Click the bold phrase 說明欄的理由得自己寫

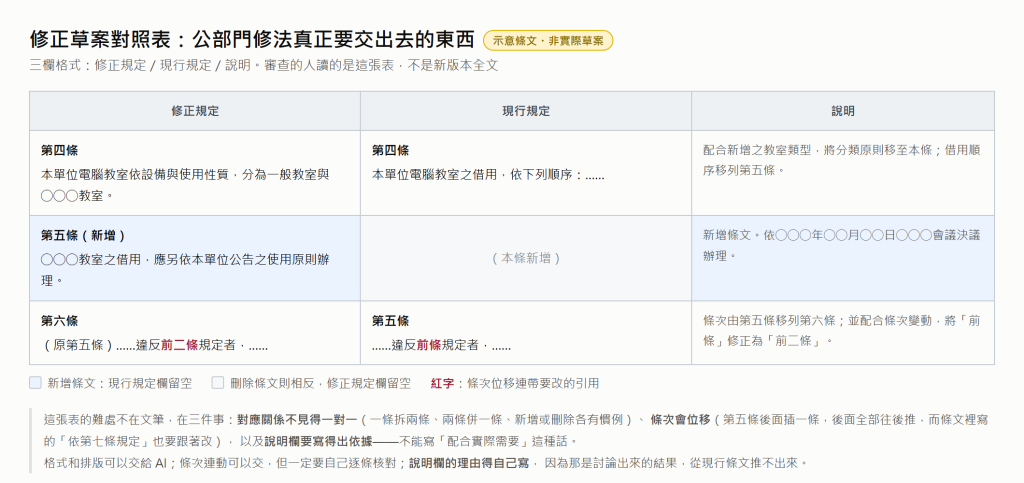pyautogui.click(x=469, y=463)
